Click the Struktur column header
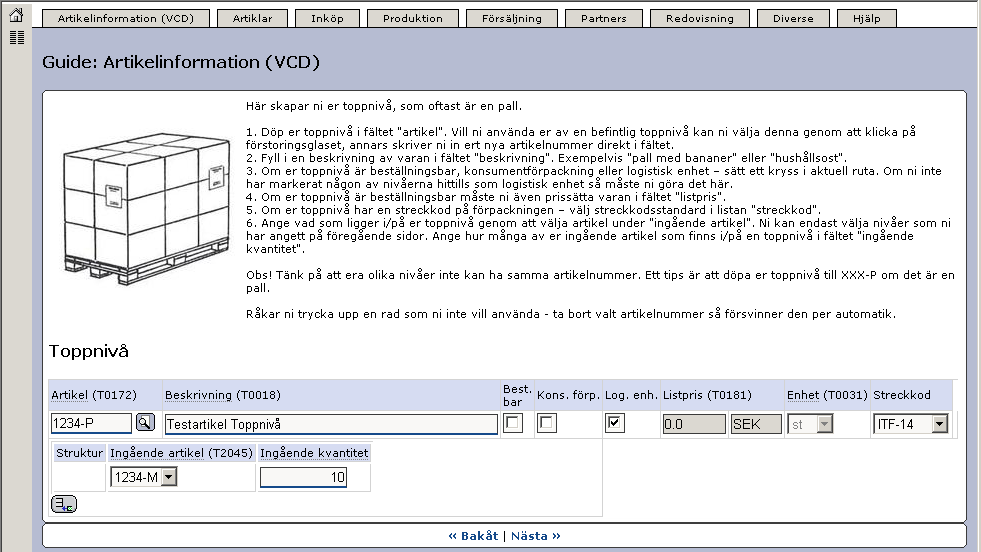This screenshot has height=552, width=981. click(79, 452)
